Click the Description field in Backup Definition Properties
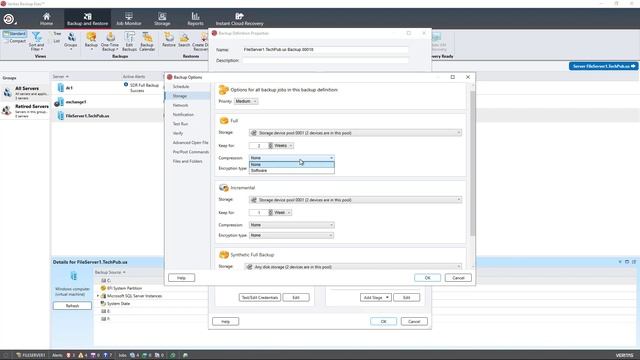The height and width of the screenshot is (360, 640). (325, 60)
